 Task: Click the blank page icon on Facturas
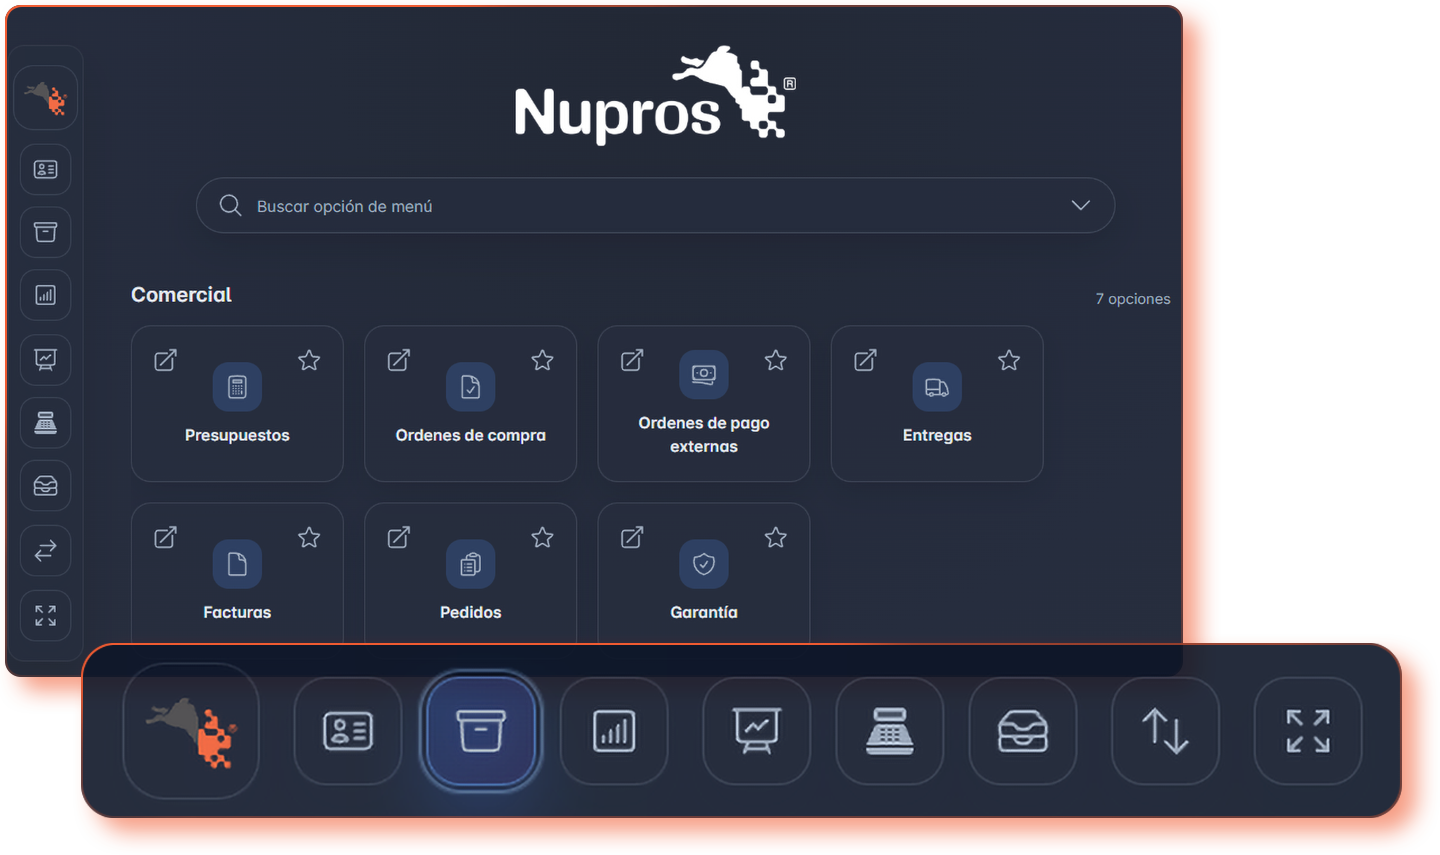(237, 564)
